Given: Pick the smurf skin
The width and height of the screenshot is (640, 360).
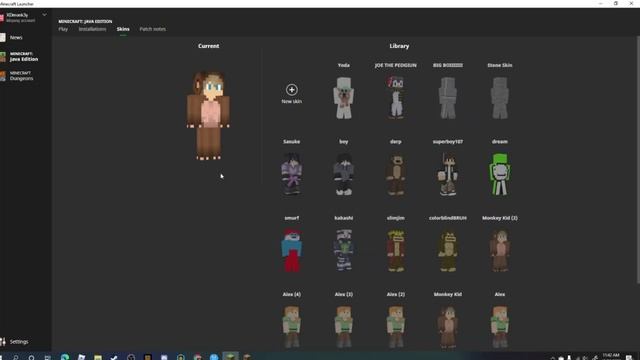Looking at the screenshot, I should coord(291,251).
